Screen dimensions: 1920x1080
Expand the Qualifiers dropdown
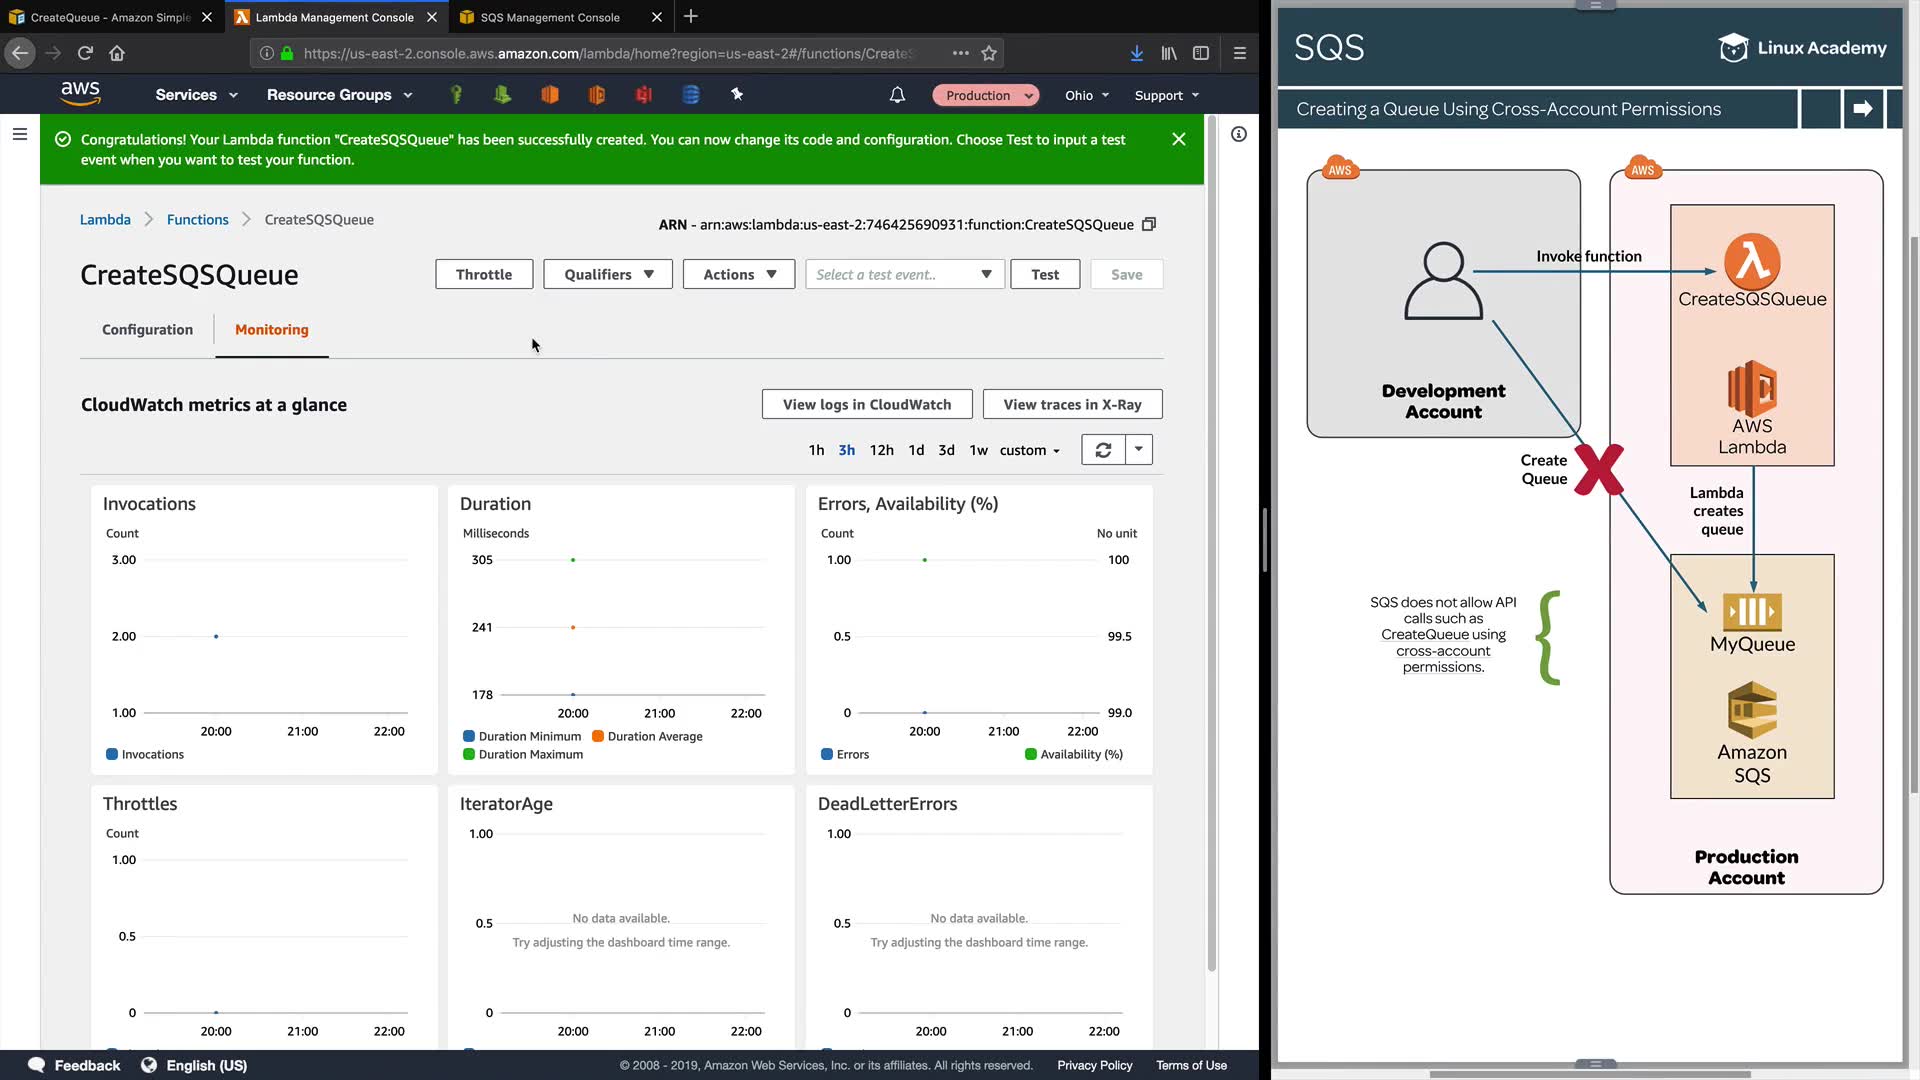(608, 274)
